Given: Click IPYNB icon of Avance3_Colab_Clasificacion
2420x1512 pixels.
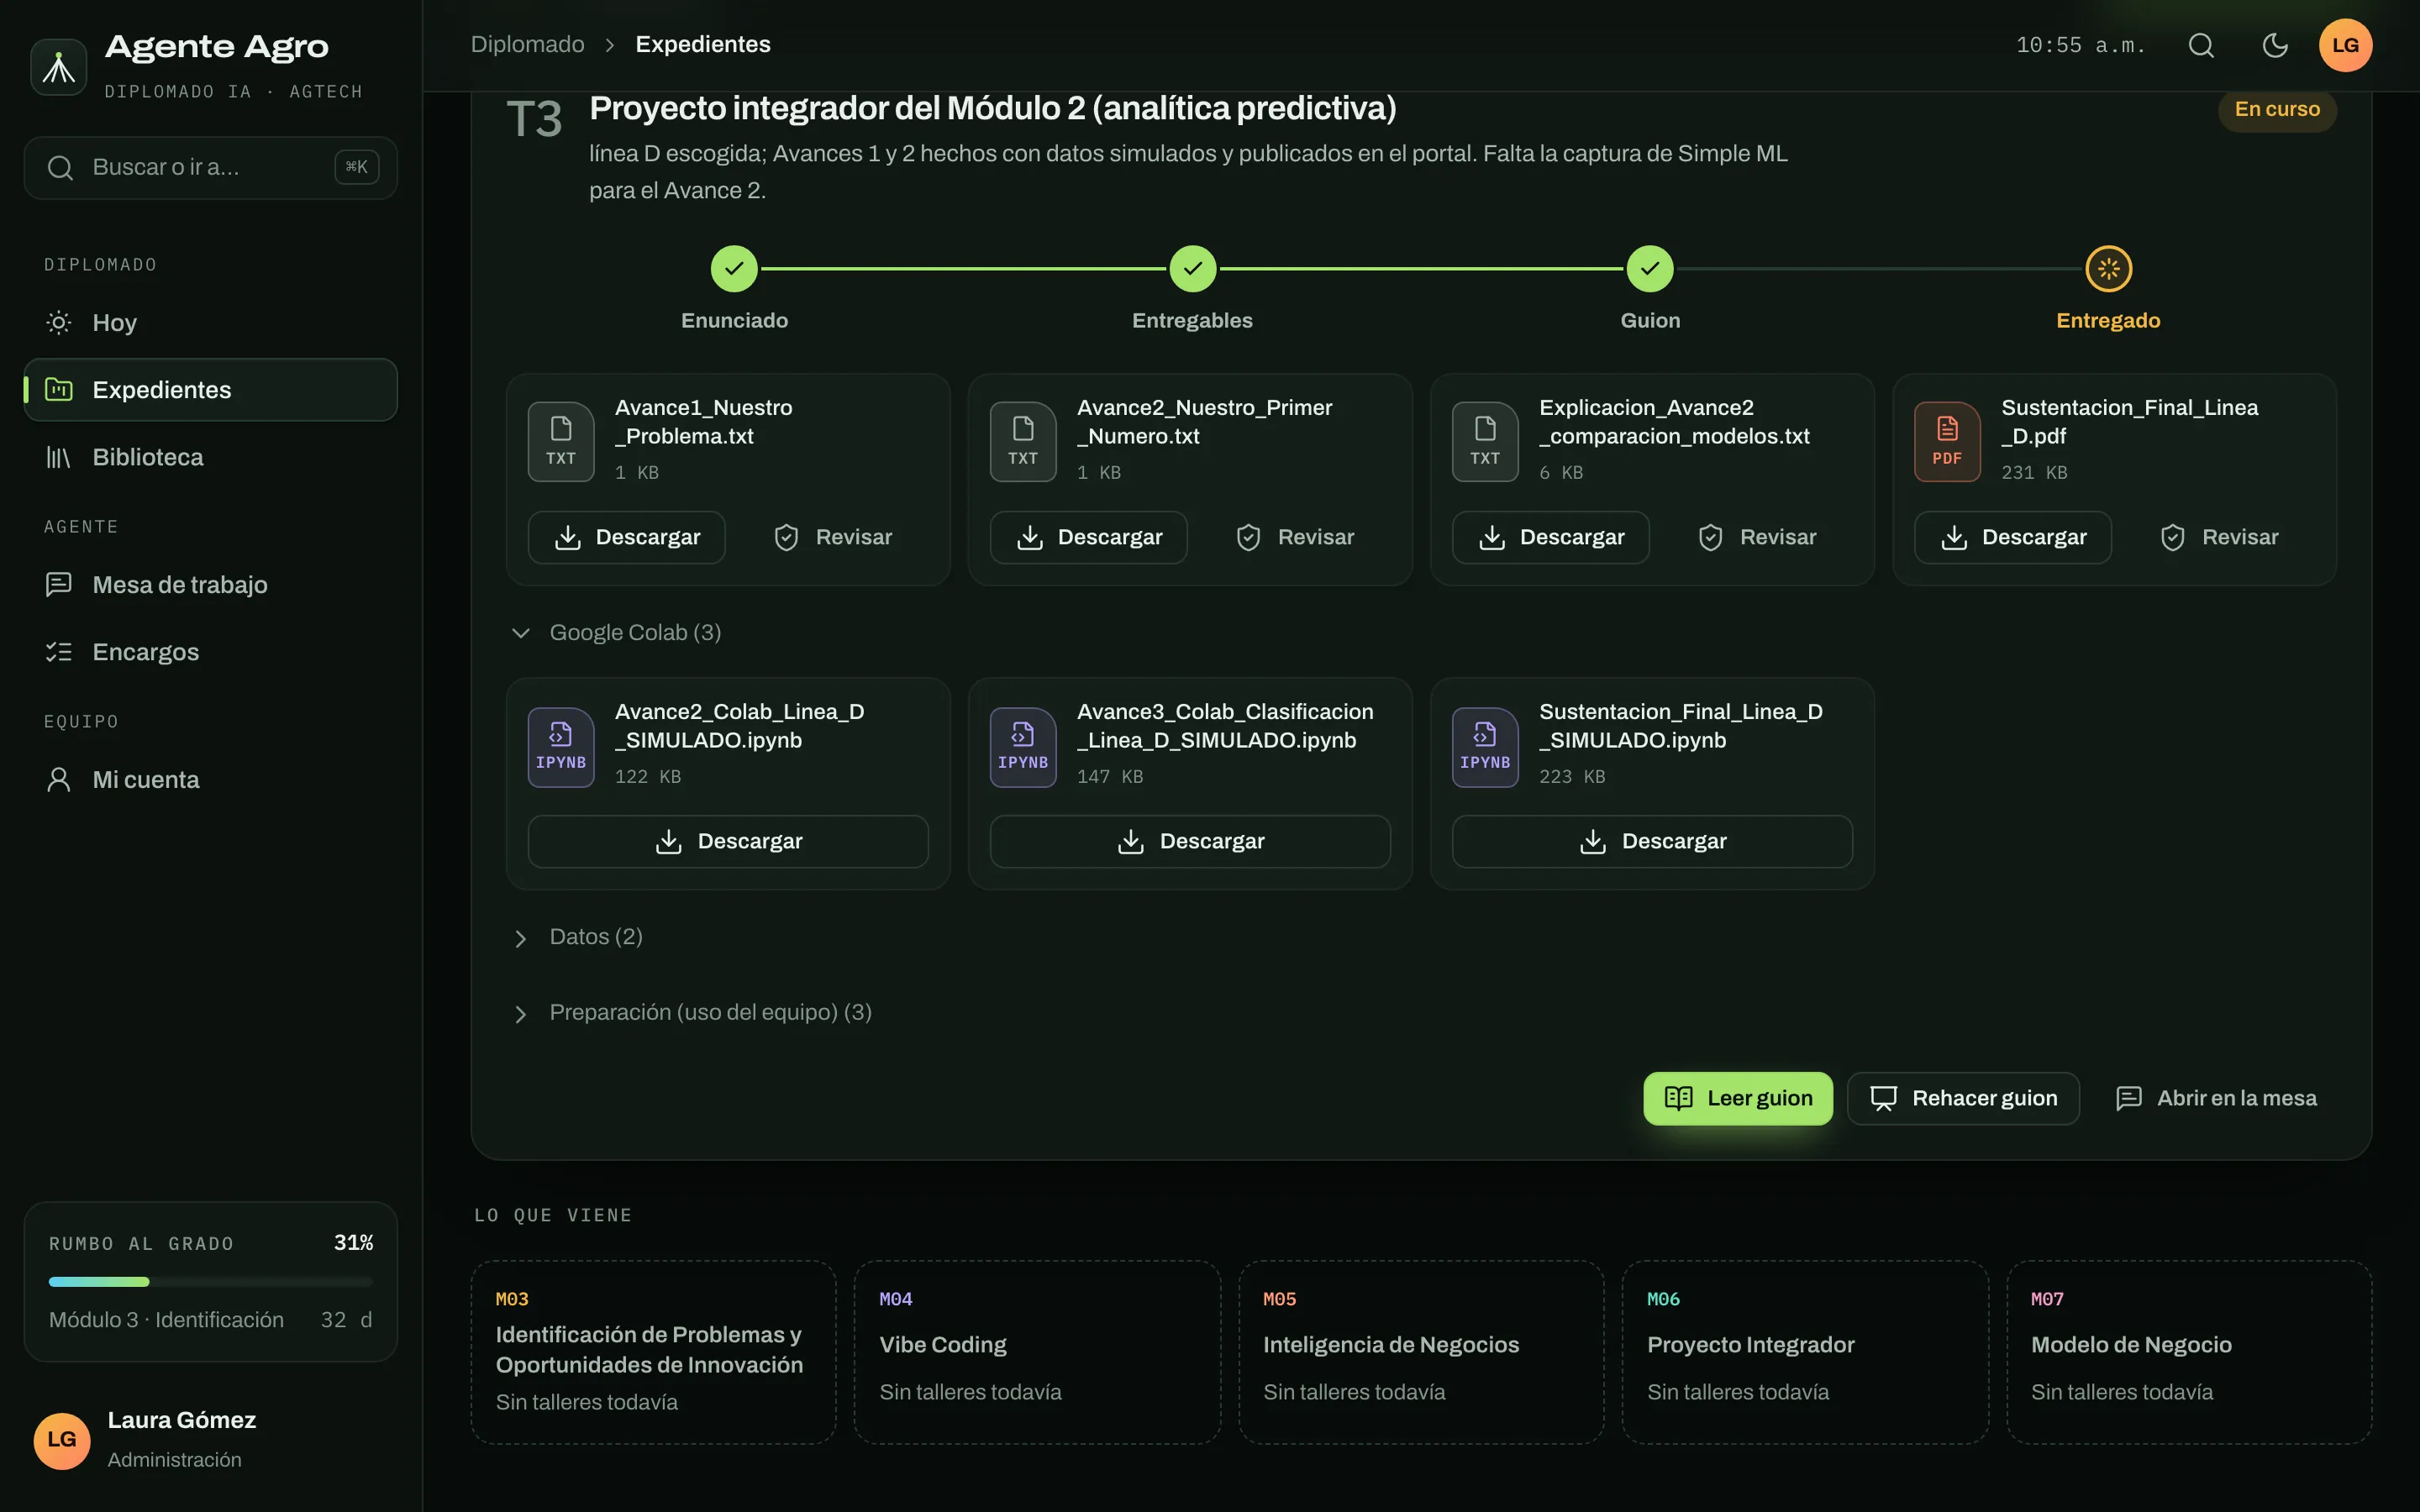Looking at the screenshot, I should pos(1023,747).
